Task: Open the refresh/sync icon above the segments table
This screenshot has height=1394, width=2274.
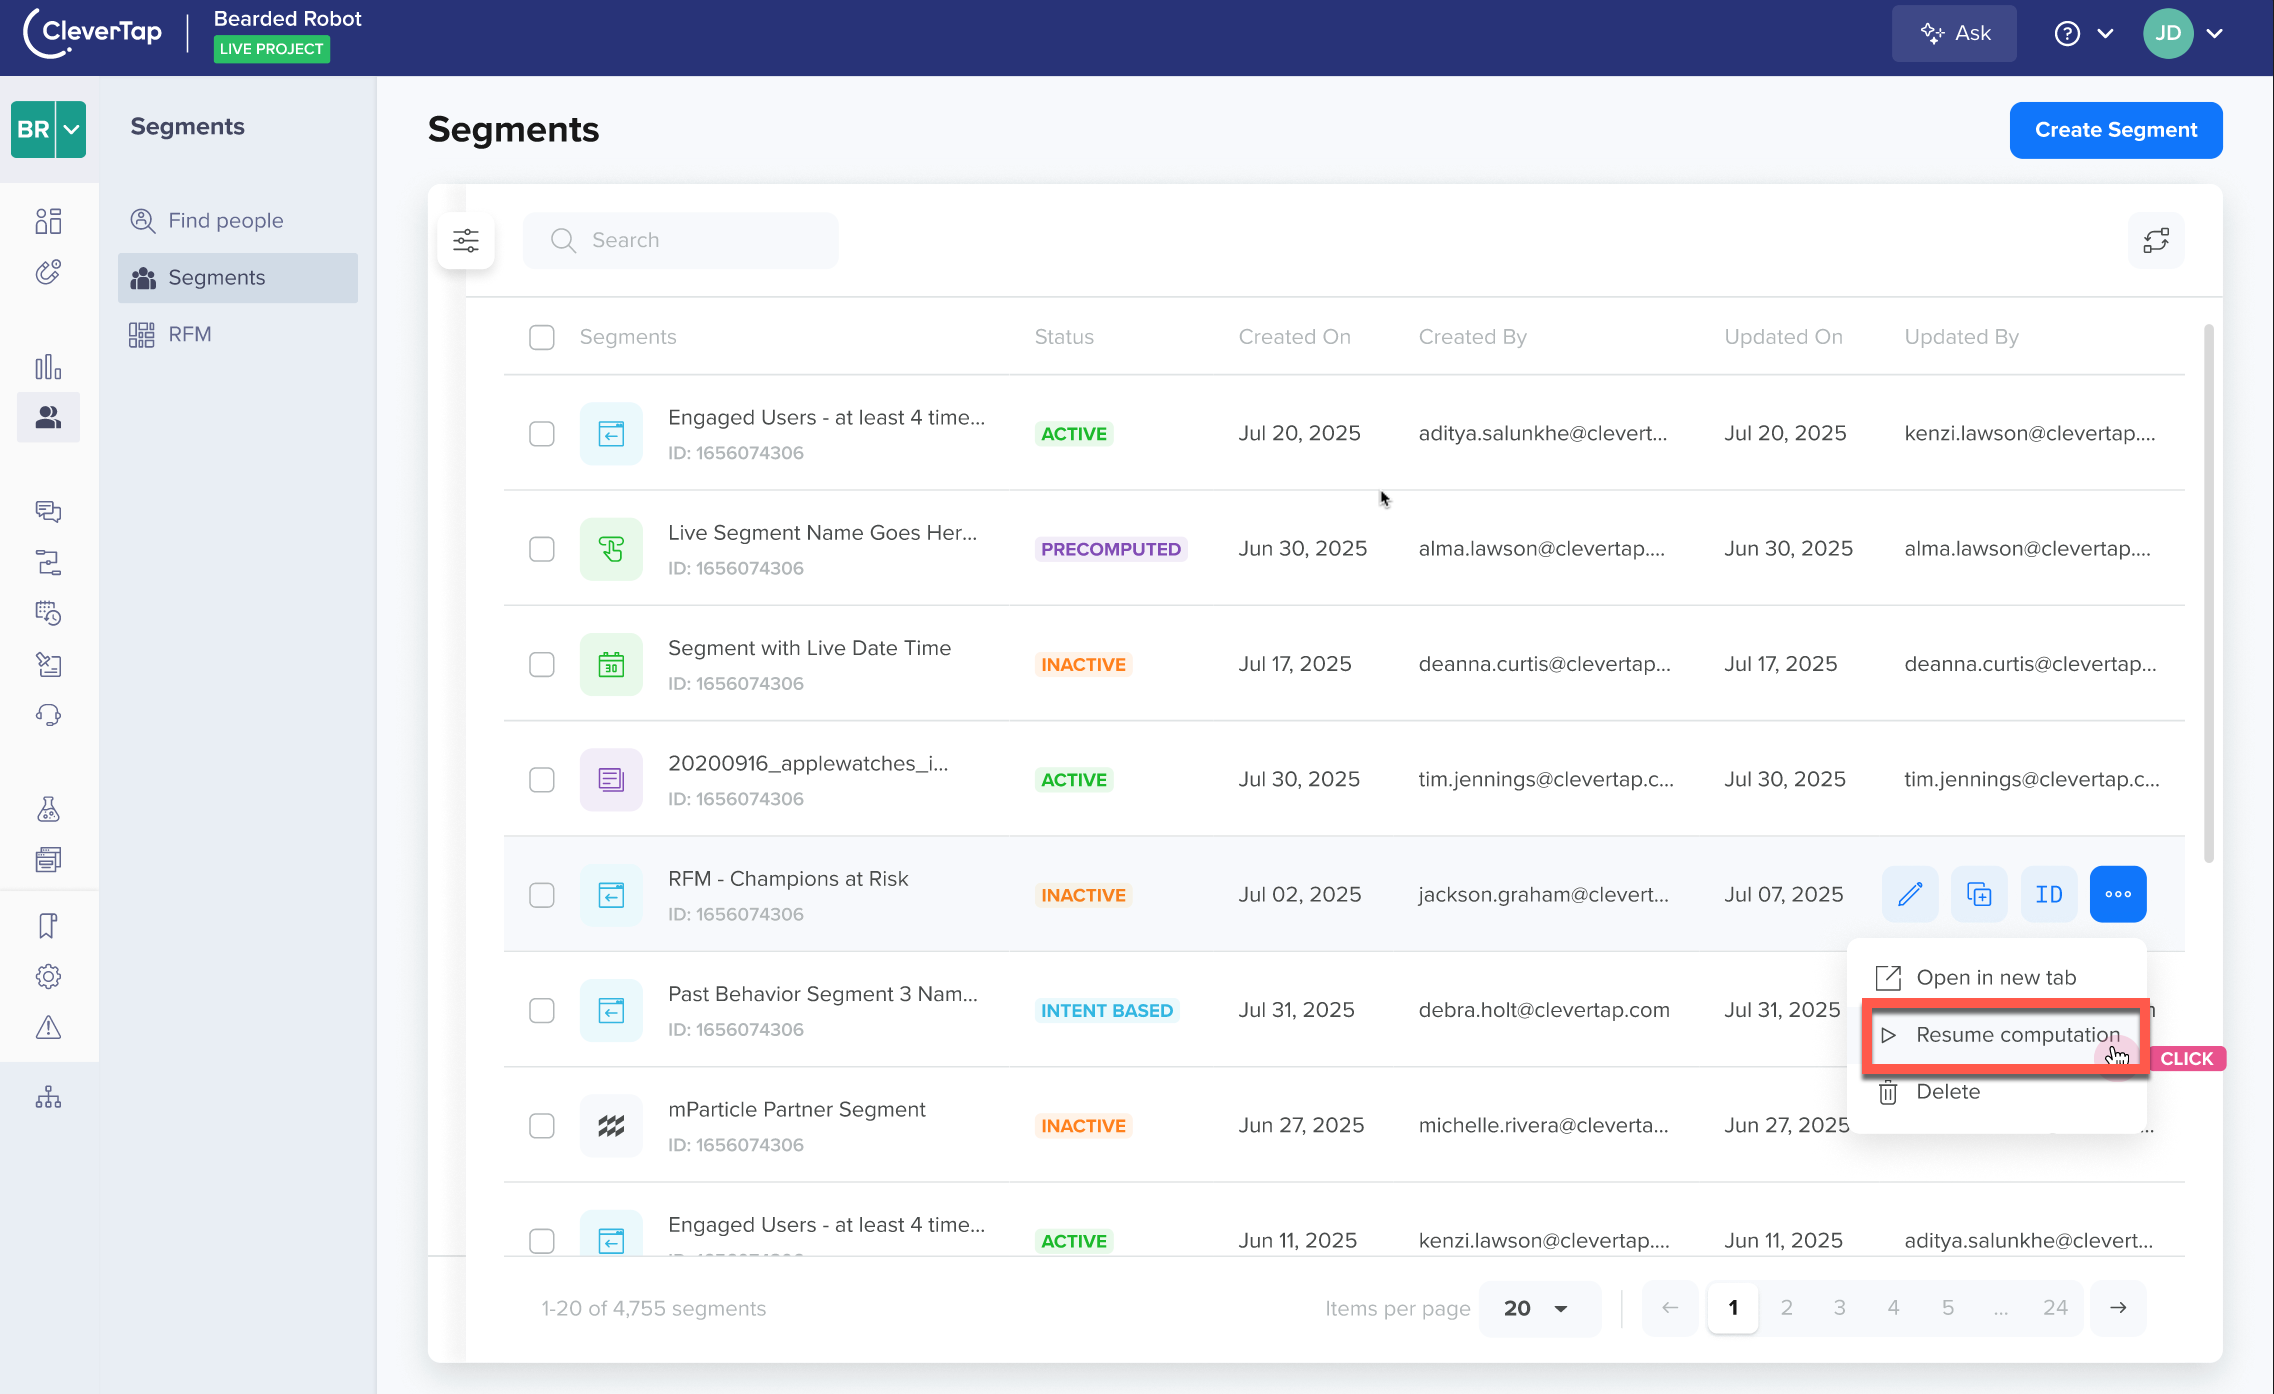Action: point(2156,240)
